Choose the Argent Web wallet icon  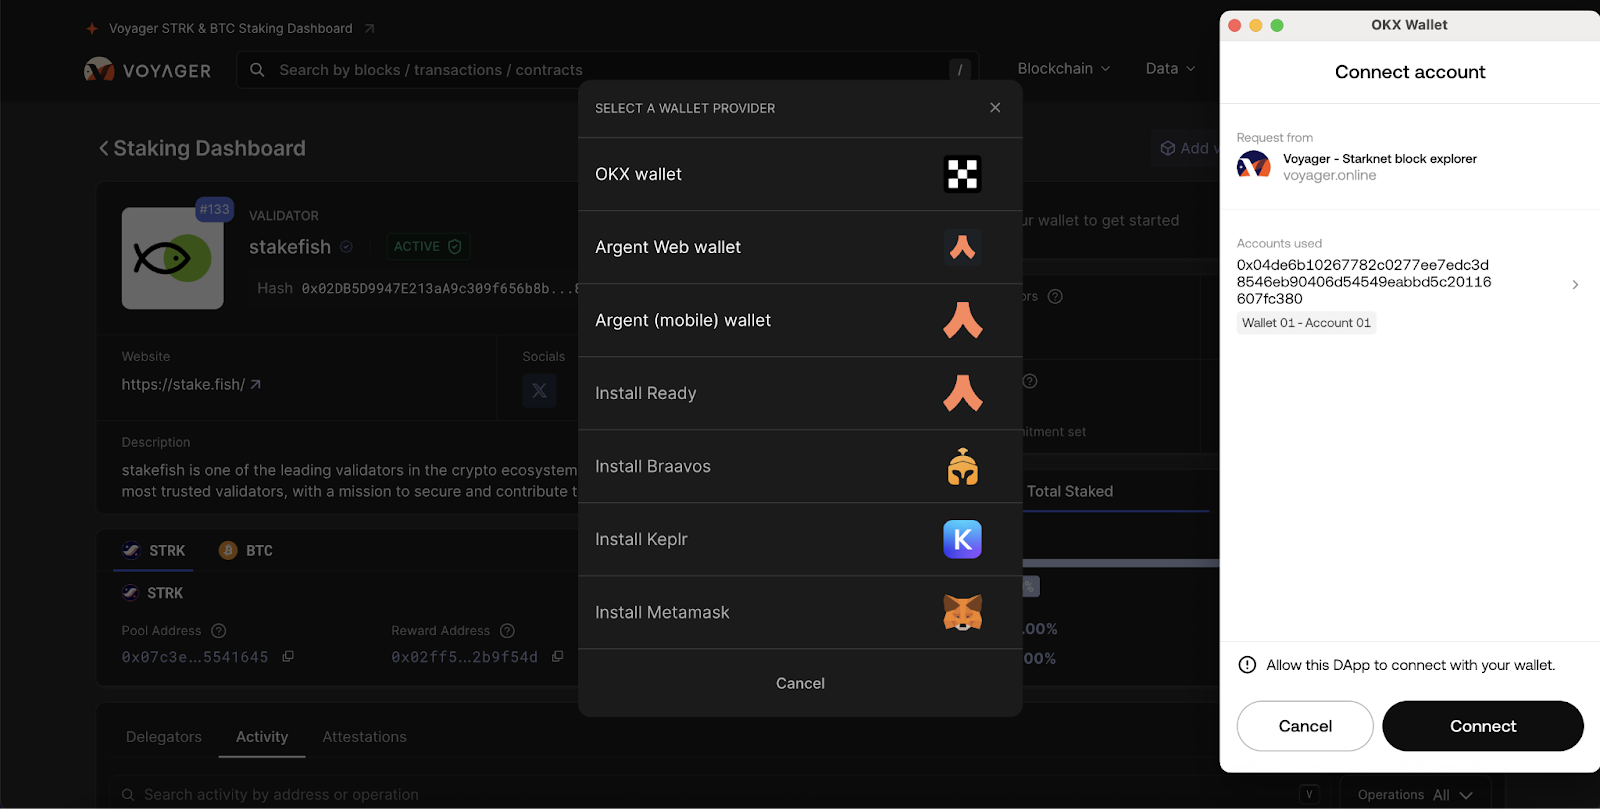962,247
